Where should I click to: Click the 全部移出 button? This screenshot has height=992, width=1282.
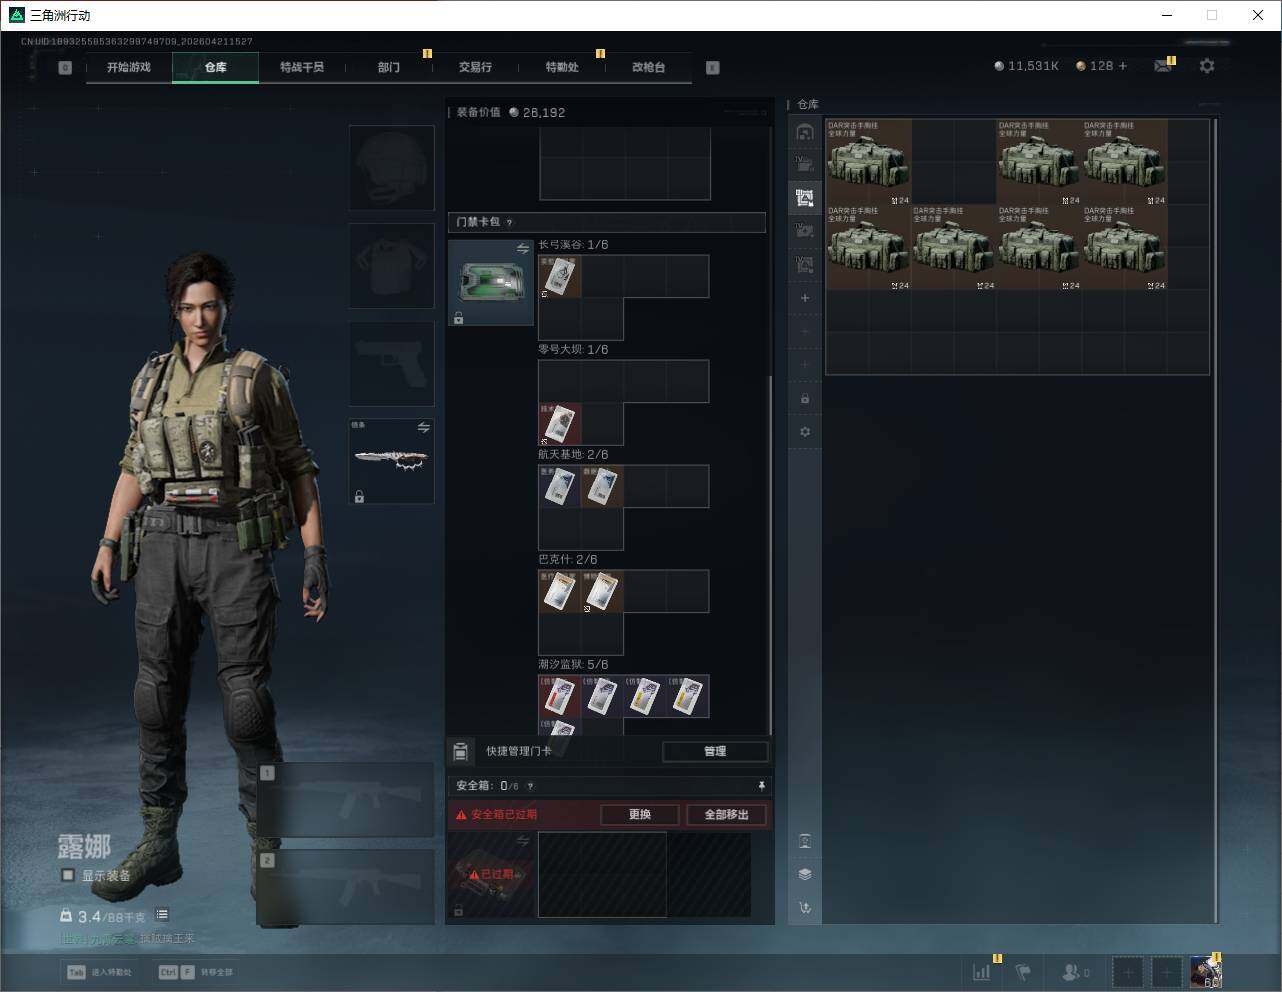[x=727, y=815]
